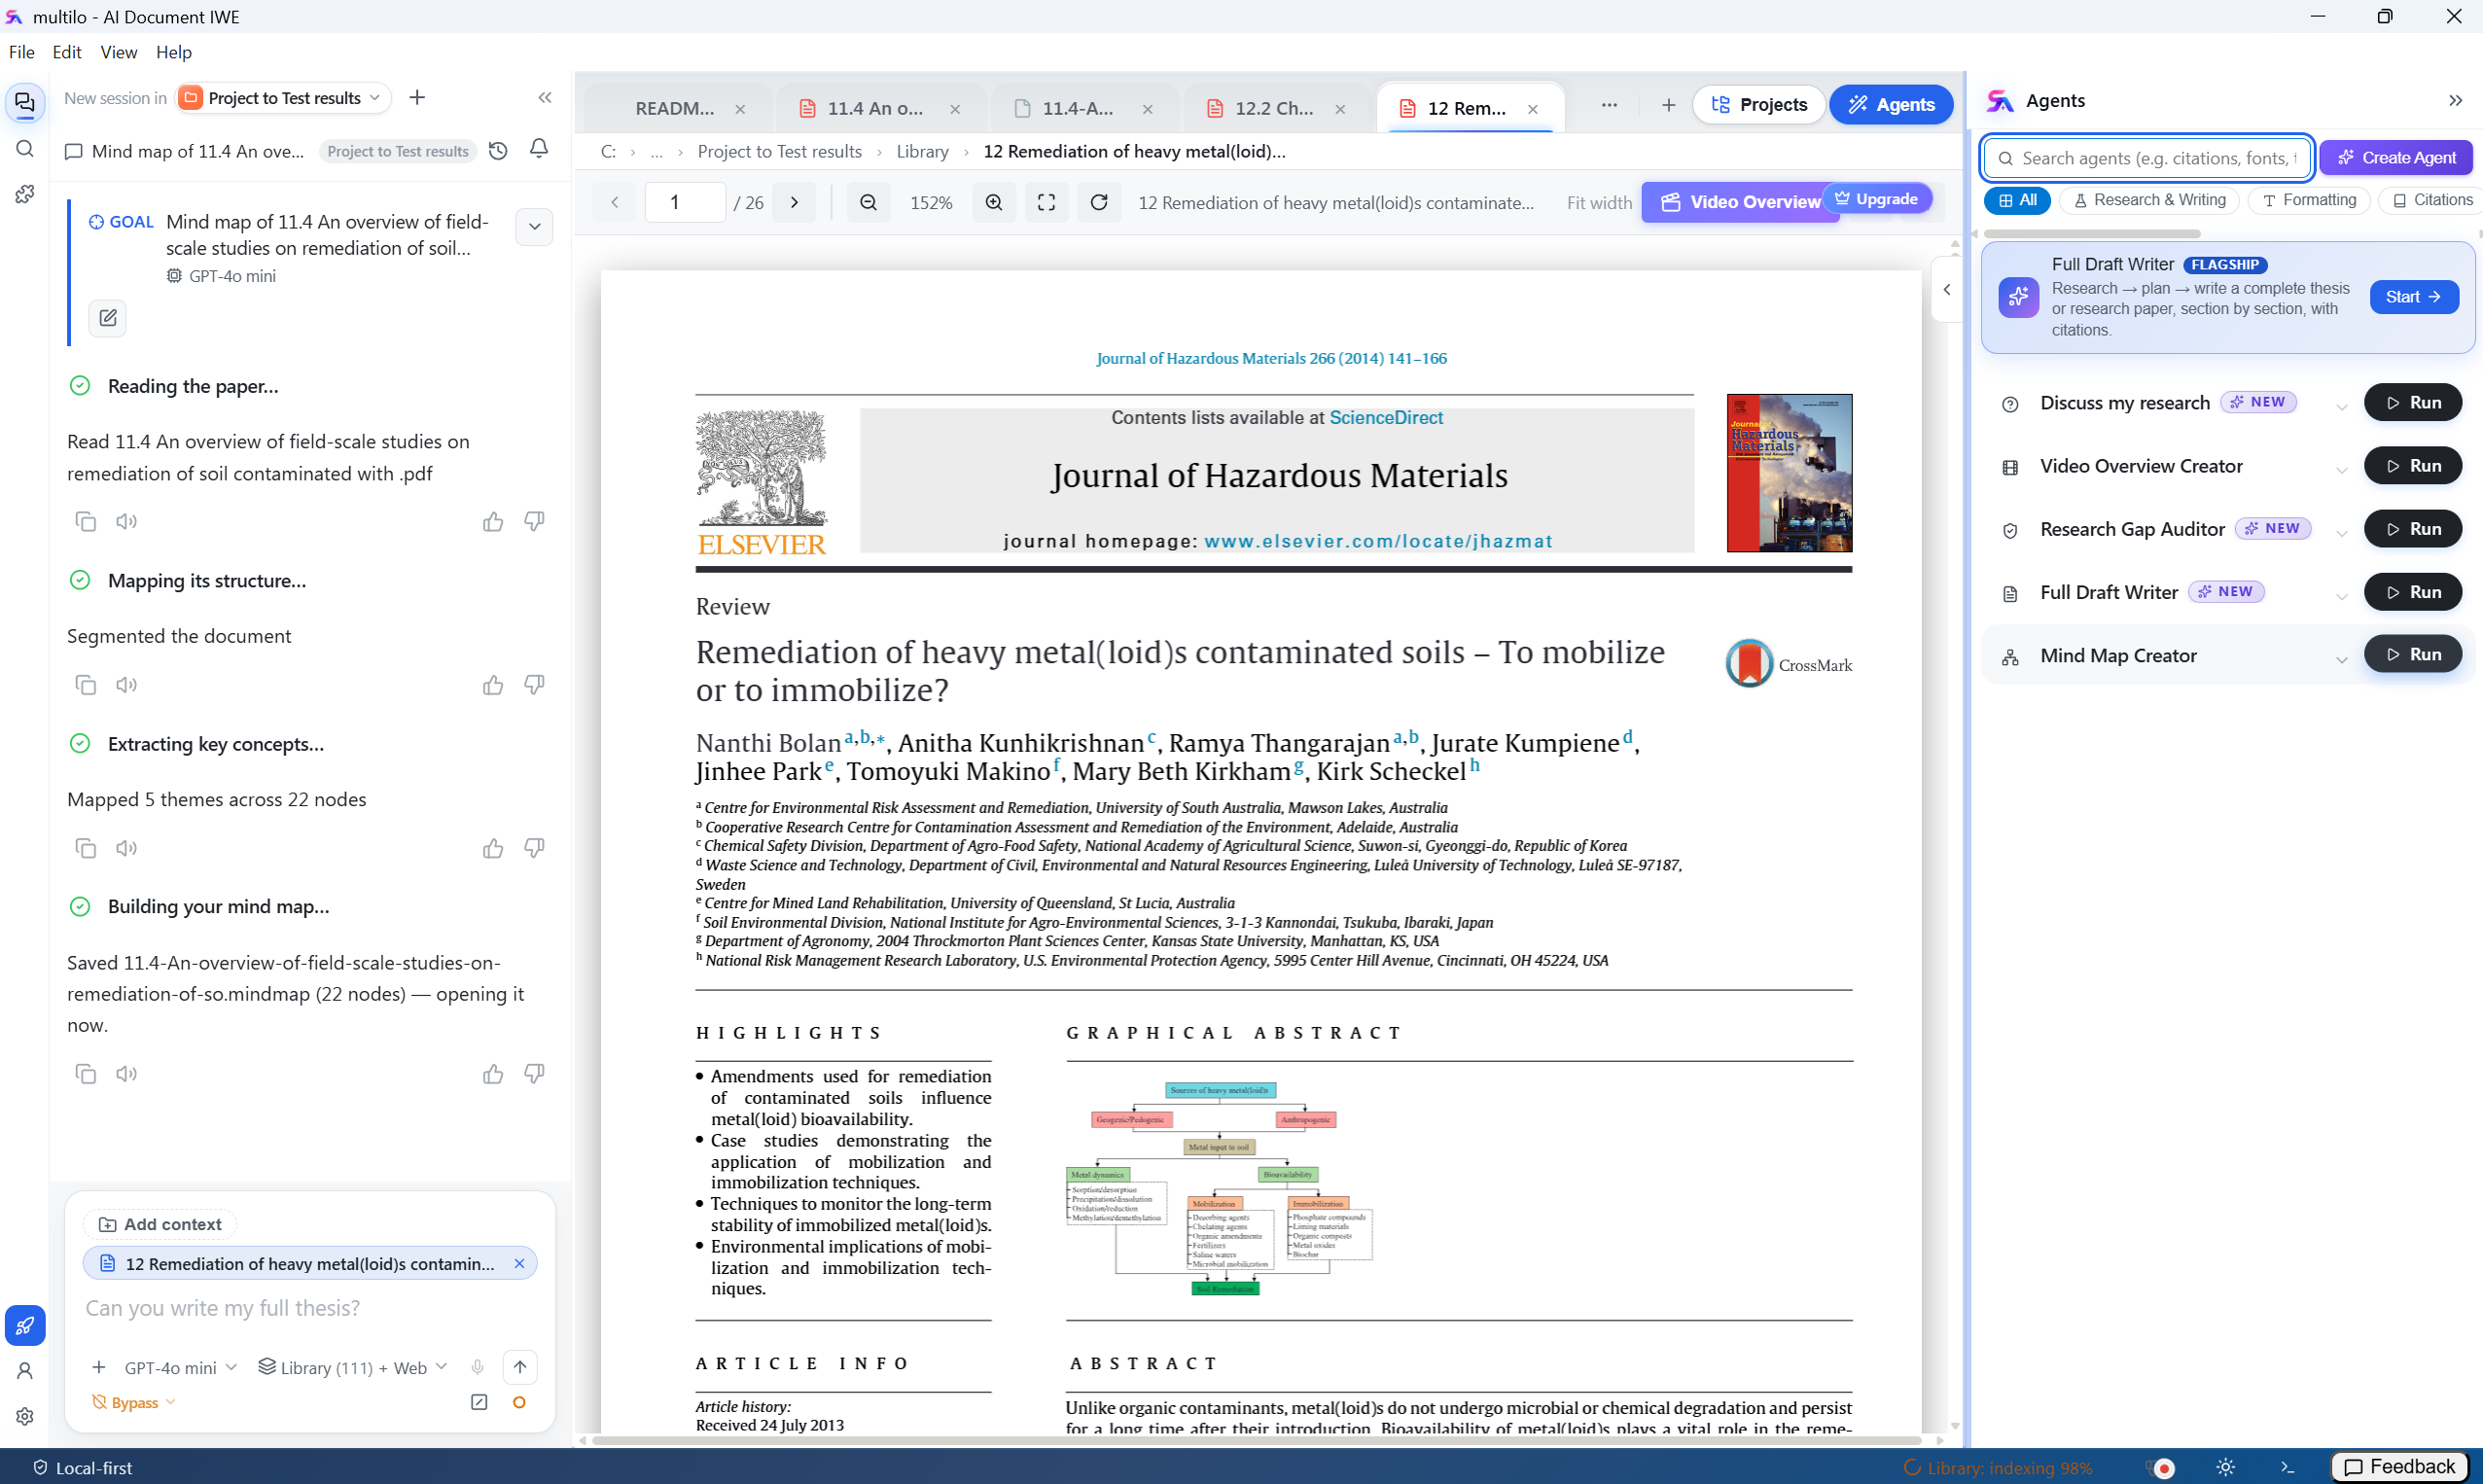Go to next PDF page
This screenshot has height=1484, width=2483.
tap(795, 203)
